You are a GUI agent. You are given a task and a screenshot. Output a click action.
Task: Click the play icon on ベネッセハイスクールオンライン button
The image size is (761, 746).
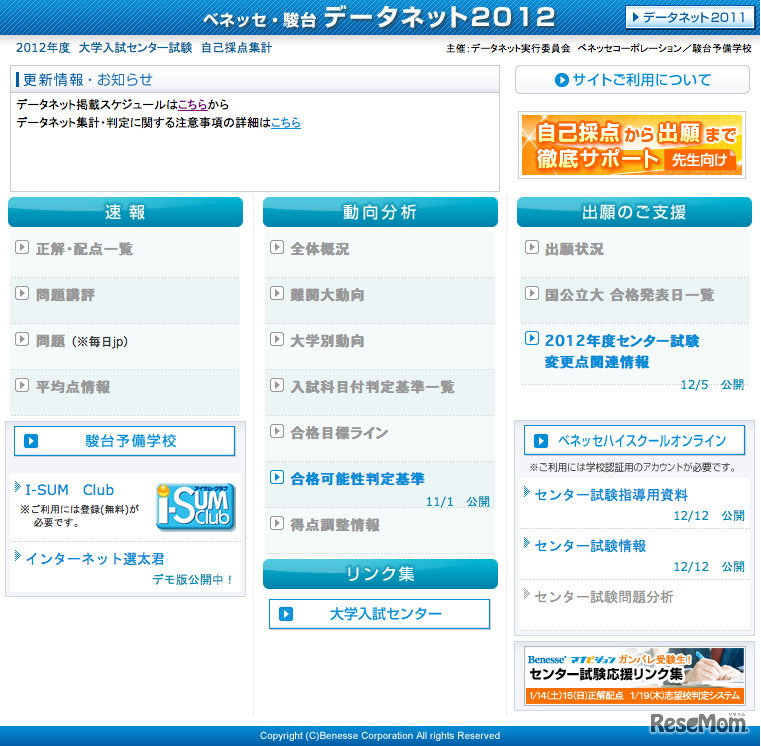(541, 441)
